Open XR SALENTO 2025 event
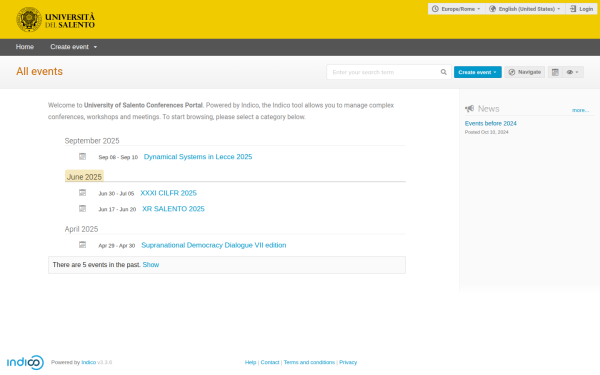The image size is (600, 375). [173, 209]
